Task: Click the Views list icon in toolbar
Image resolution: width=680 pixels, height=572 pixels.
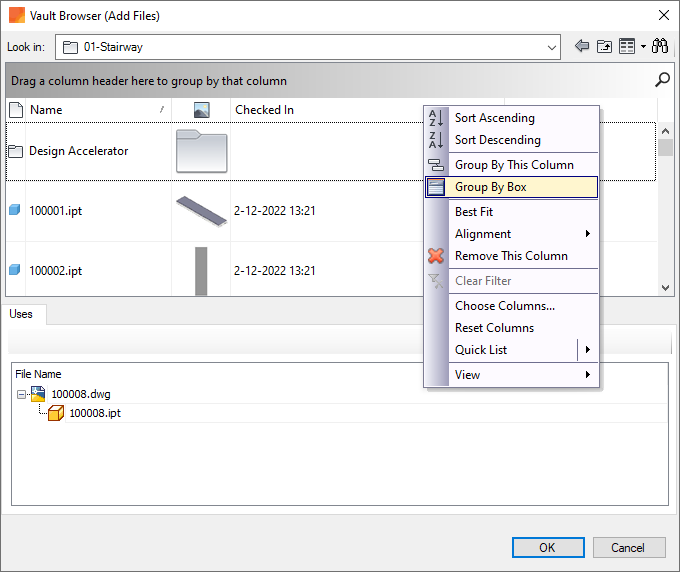Action: [627, 46]
